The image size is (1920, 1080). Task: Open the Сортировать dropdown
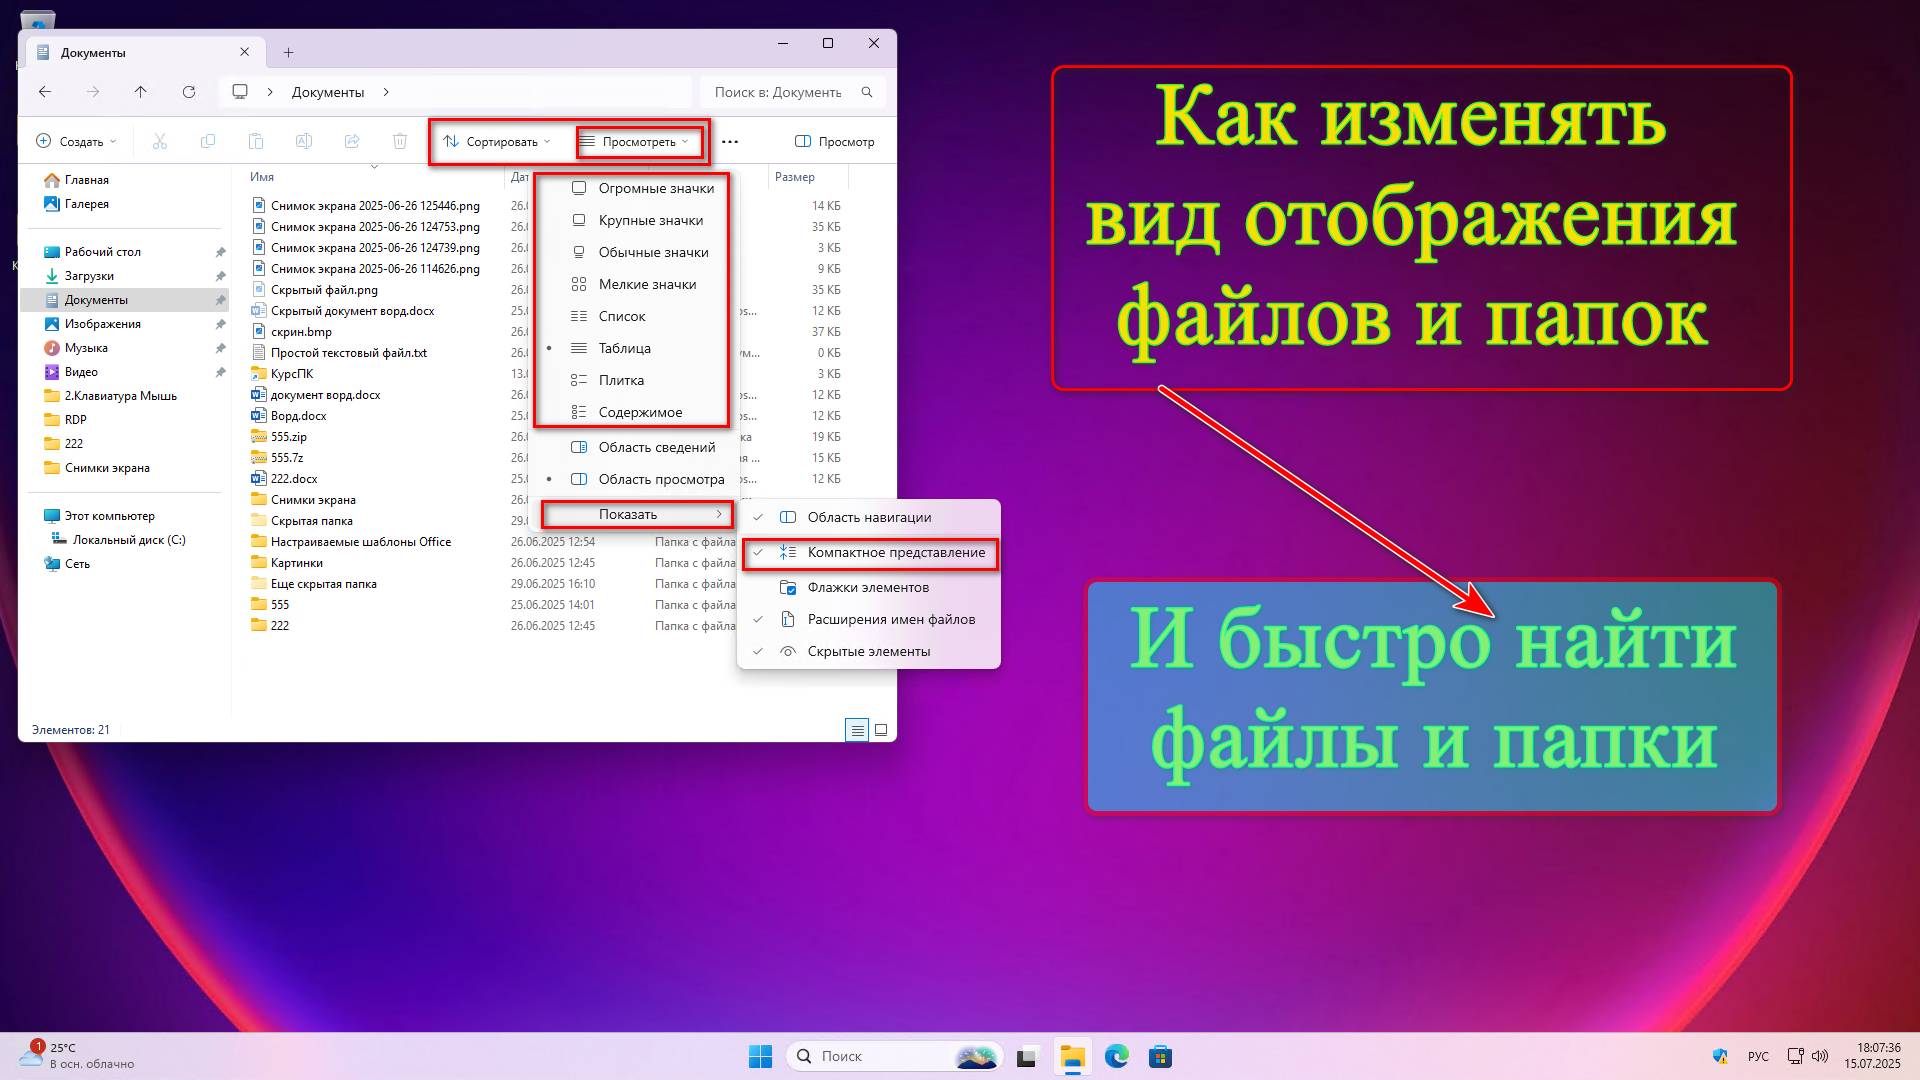coord(497,142)
